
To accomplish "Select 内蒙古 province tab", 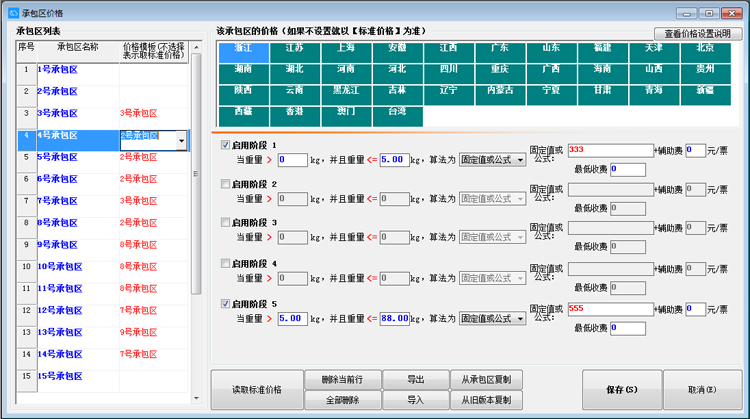I will (x=500, y=95).
